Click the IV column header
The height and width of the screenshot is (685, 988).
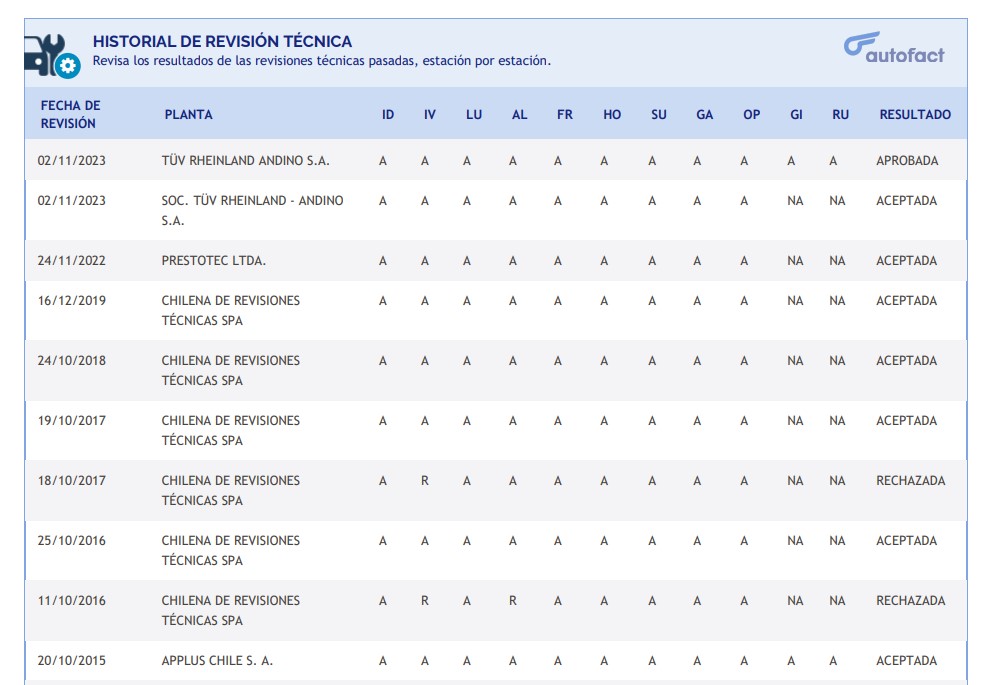coord(430,114)
